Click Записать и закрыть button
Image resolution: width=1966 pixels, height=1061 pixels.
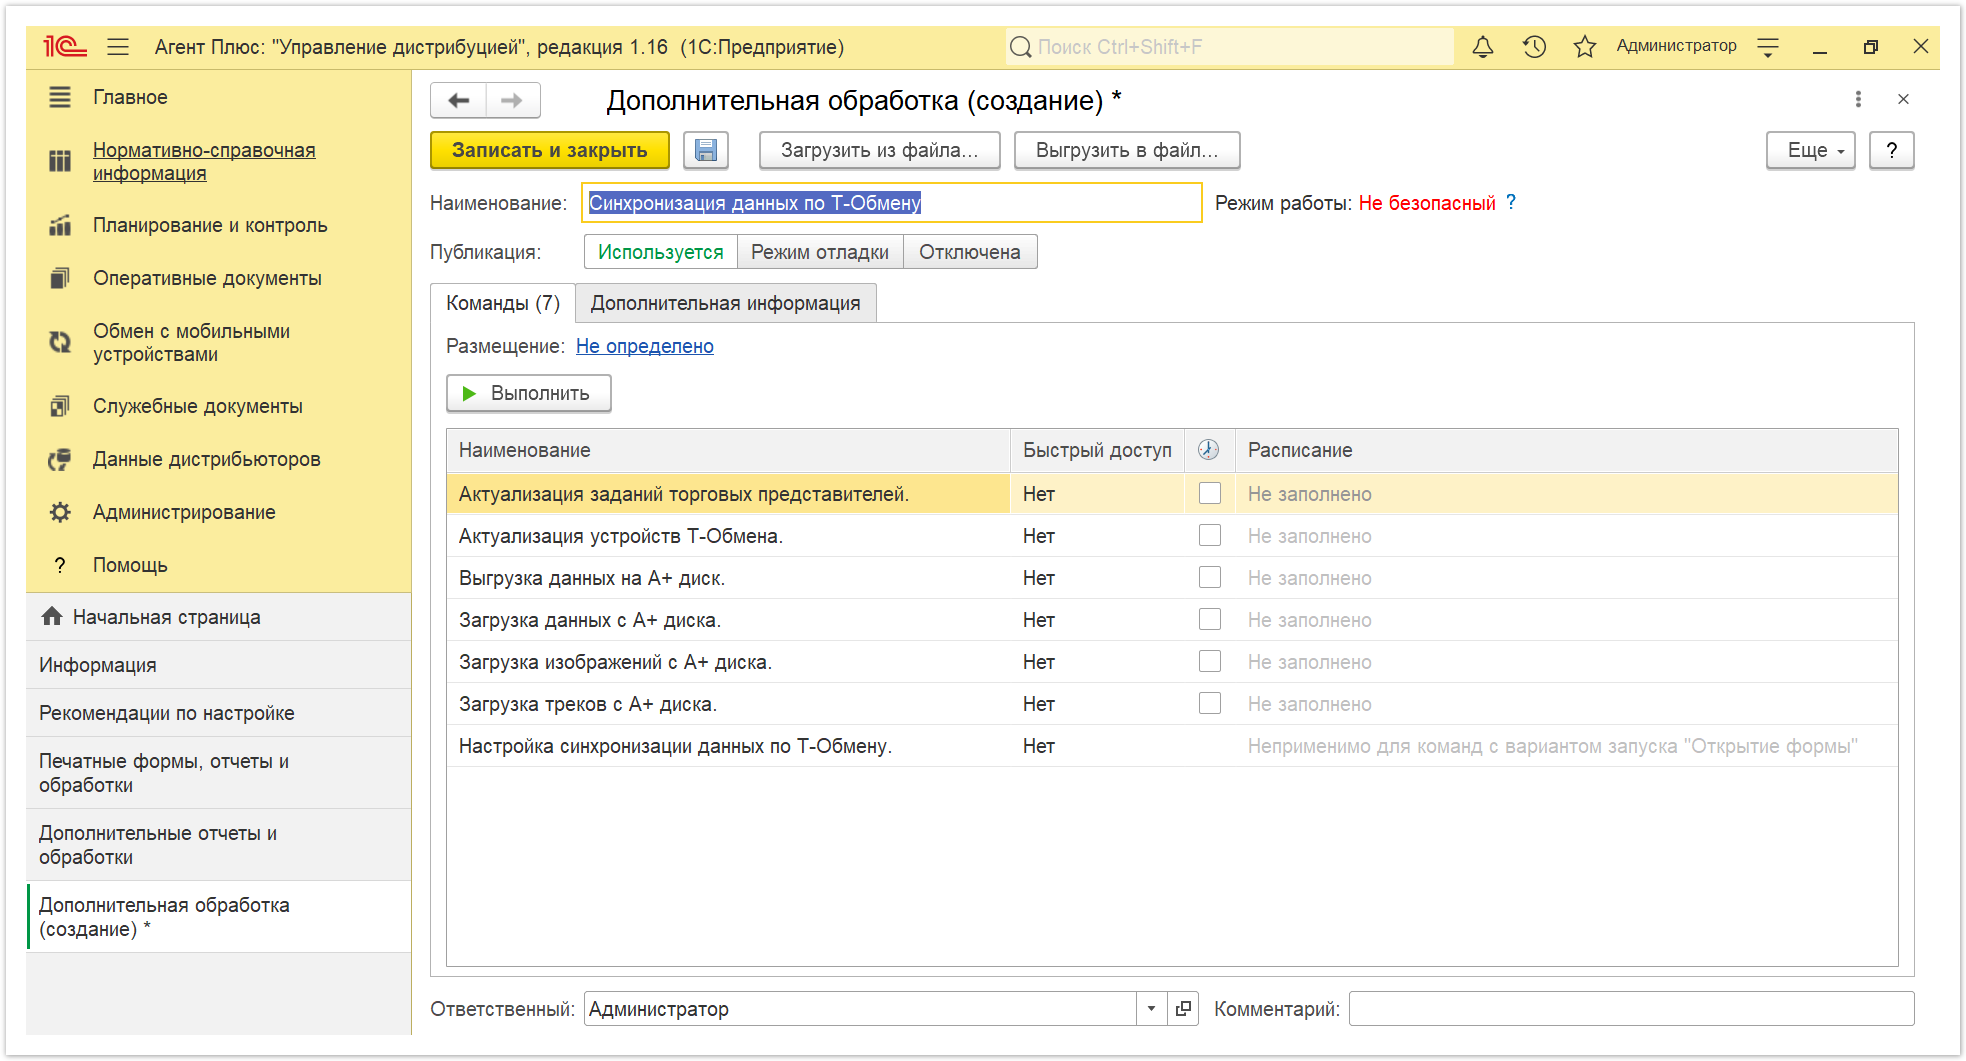point(550,150)
